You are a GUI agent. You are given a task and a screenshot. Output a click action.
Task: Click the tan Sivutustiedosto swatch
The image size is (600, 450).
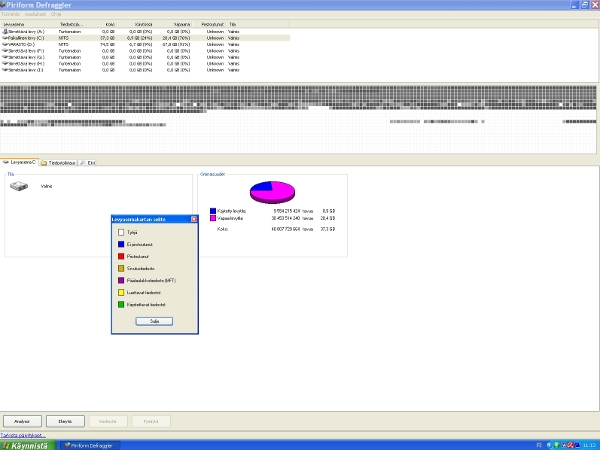pyautogui.click(x=121, y=268)
